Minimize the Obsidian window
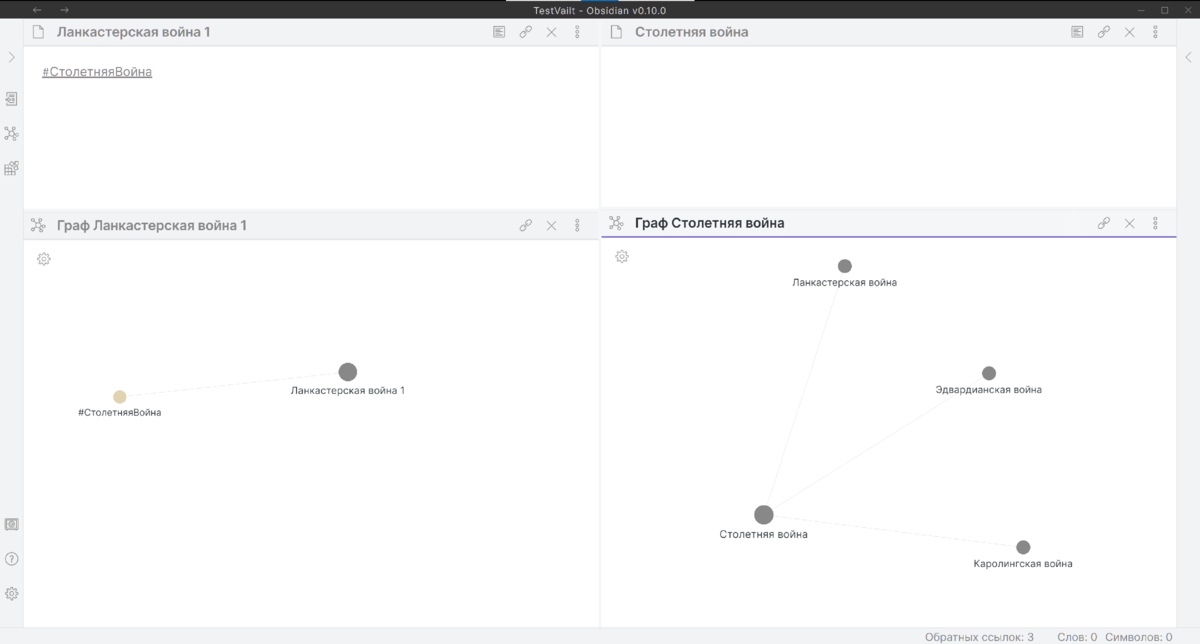Screen dimensions: 1200x644 pyautogui.click(x=1139, y=9)
